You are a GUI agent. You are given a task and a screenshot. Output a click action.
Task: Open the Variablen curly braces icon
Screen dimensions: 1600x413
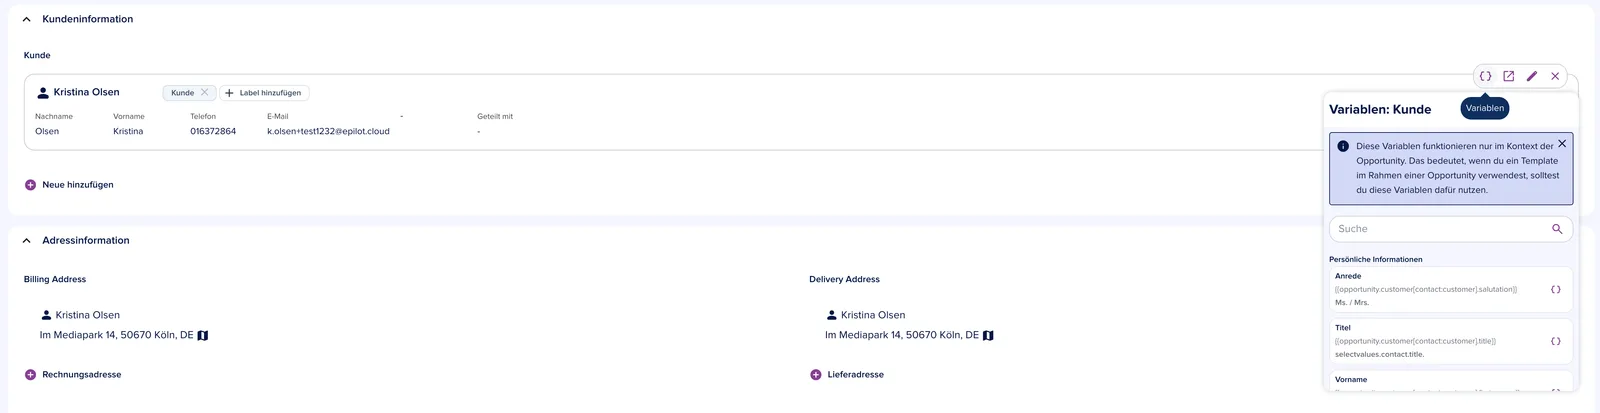point(1485,76)
